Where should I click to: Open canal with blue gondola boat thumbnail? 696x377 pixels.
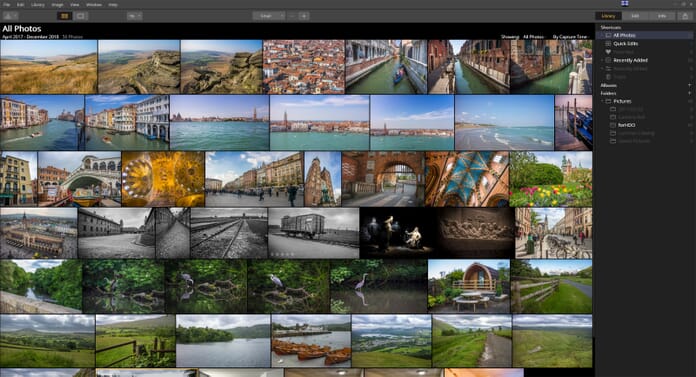pyautogui.click(x=386, y=67)
